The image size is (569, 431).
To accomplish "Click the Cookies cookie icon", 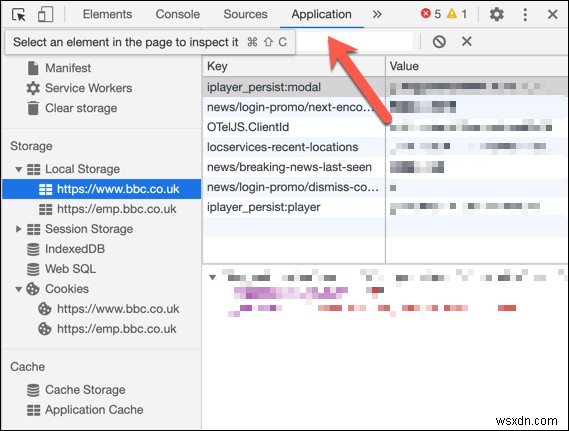I will point(33,289).
